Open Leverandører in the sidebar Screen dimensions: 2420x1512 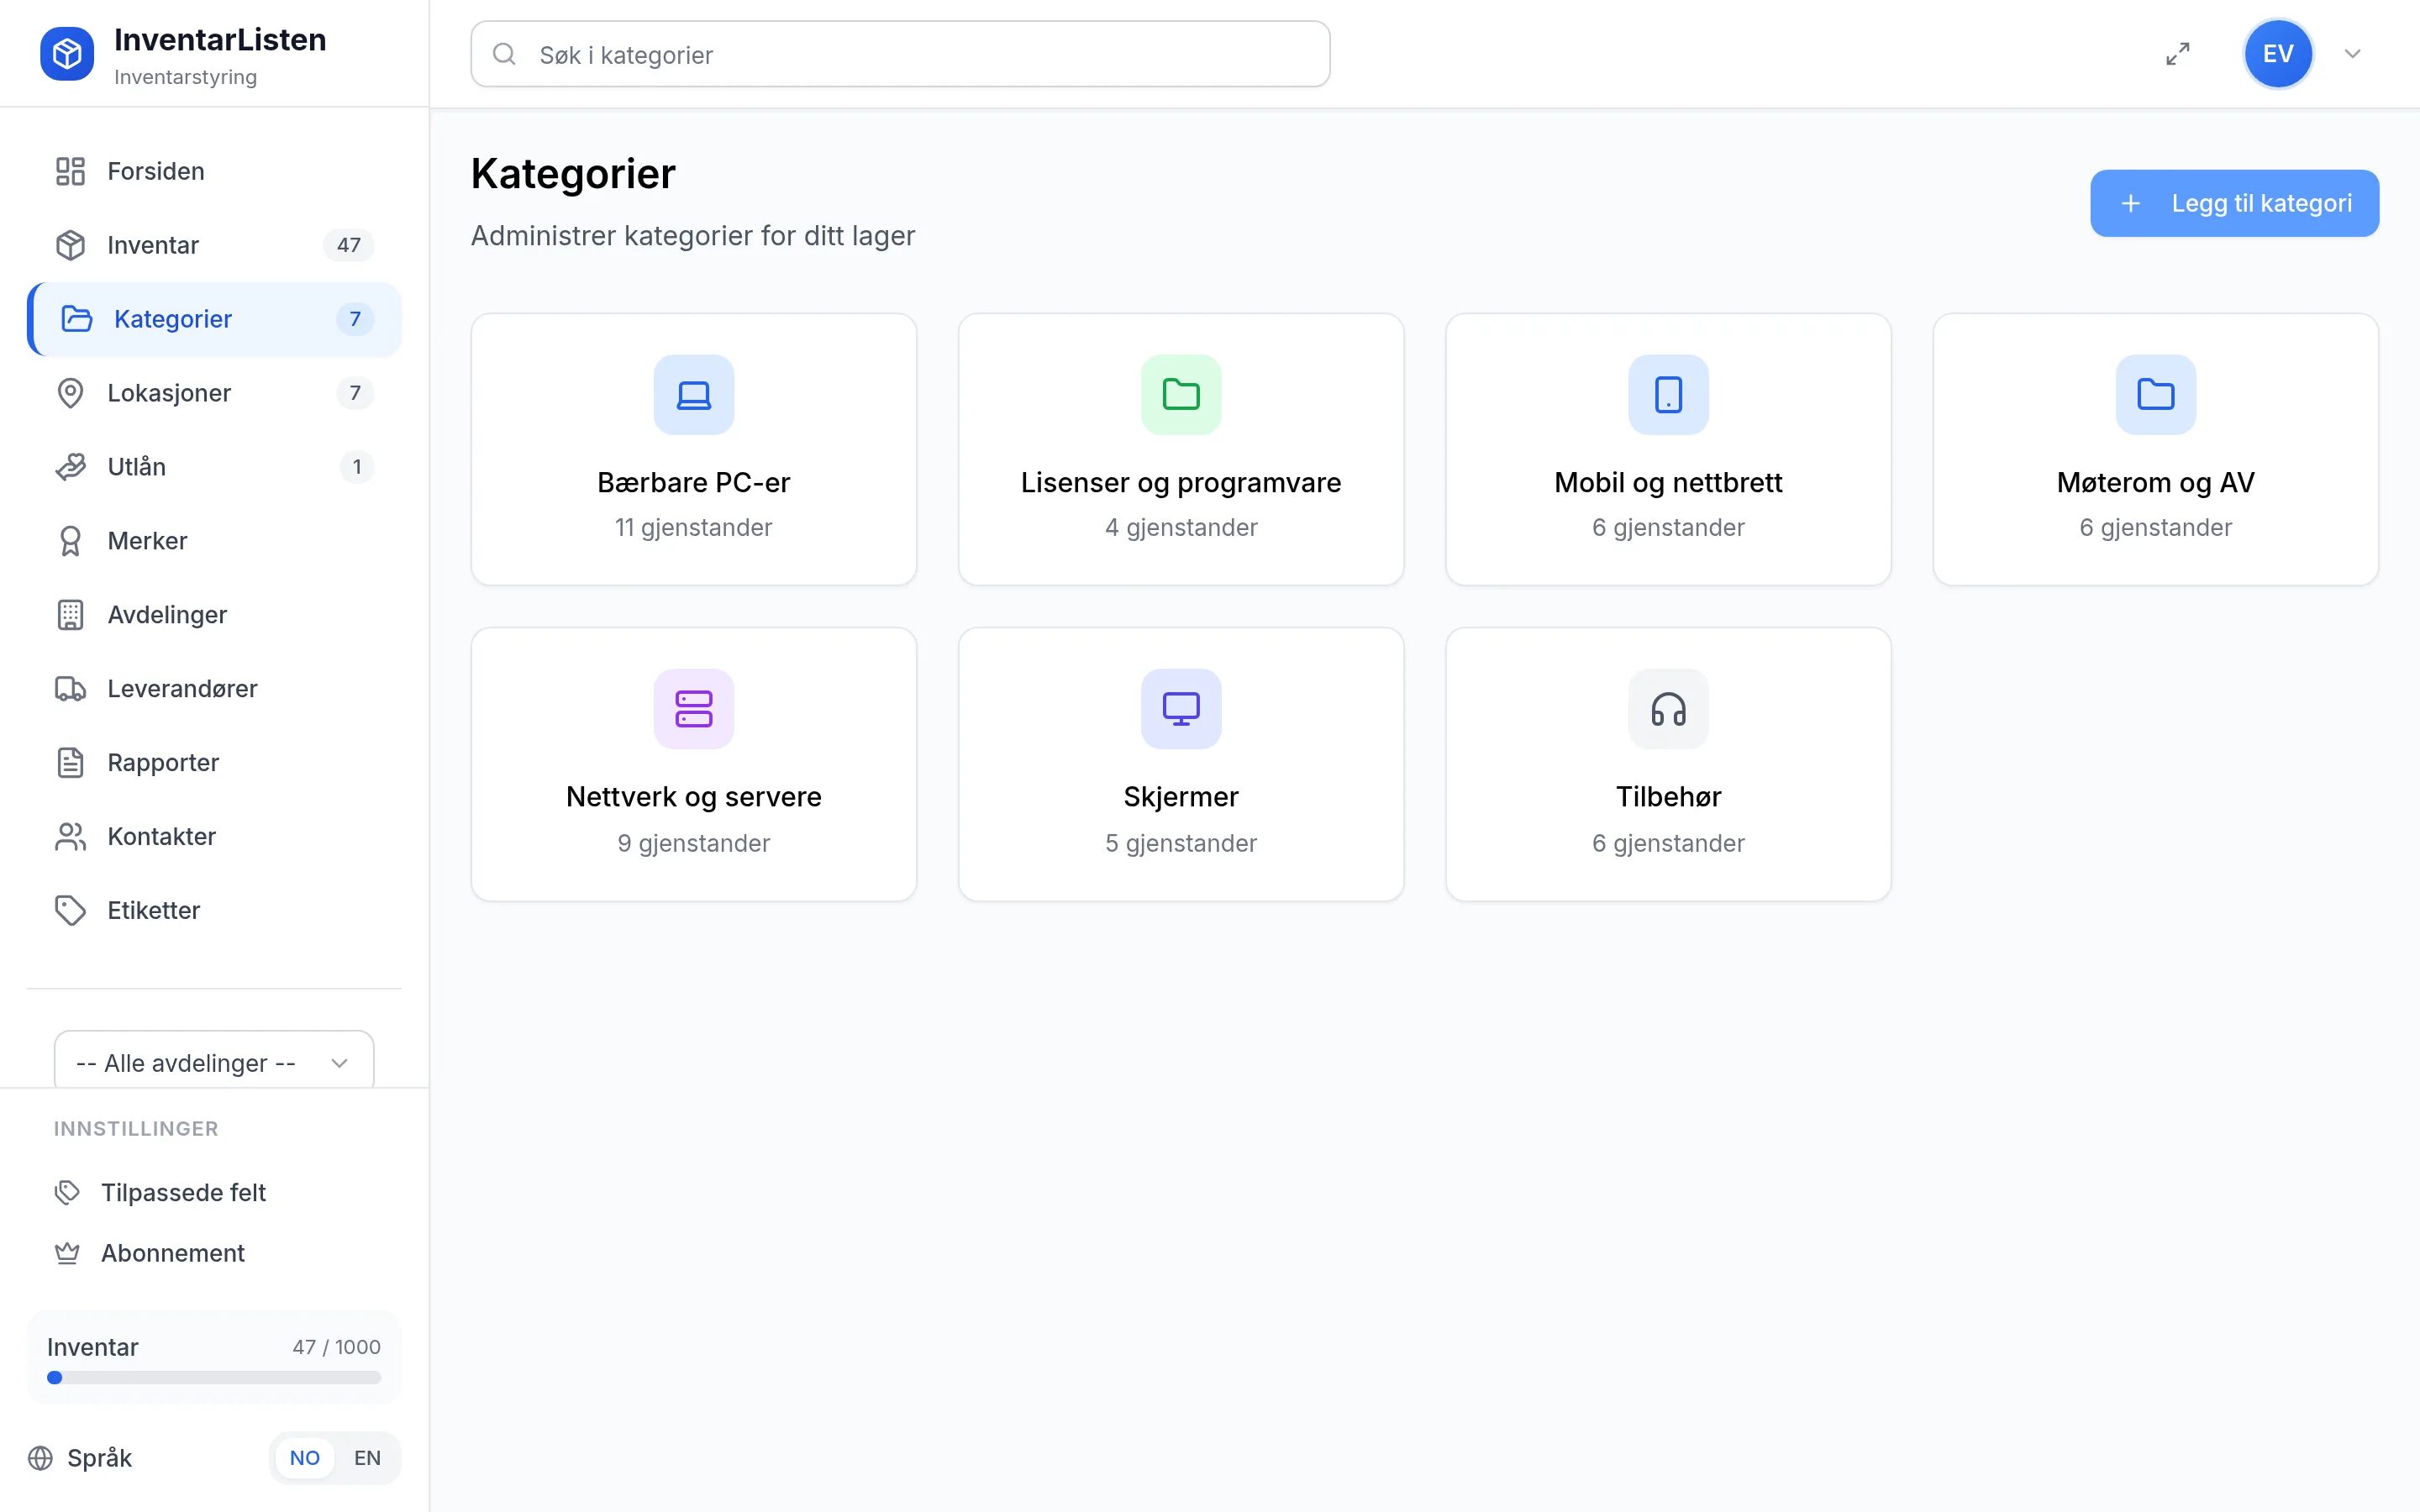(x=214, y=689)
